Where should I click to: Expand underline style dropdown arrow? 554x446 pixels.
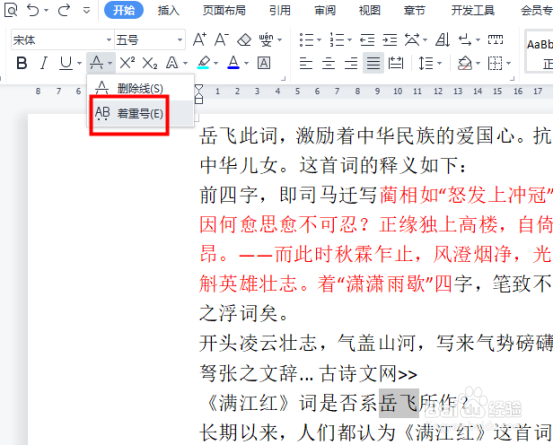tap(79, 64)
